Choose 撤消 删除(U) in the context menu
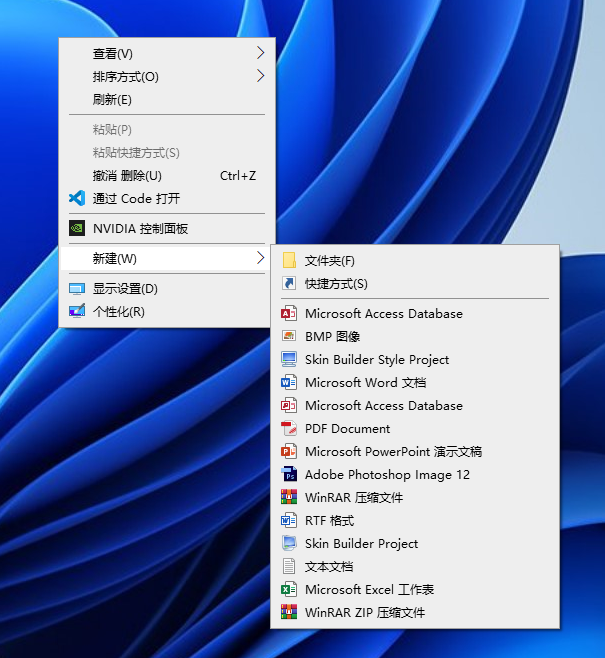This screenshot has width=605, height=658. [x=127, y=175]
